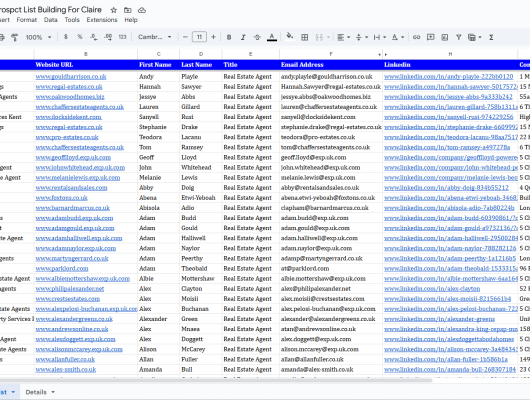Viewport: 530px width, 400px height.
Task: Select Last Name cell Whitehead
Action: click(x=201, y=168)
